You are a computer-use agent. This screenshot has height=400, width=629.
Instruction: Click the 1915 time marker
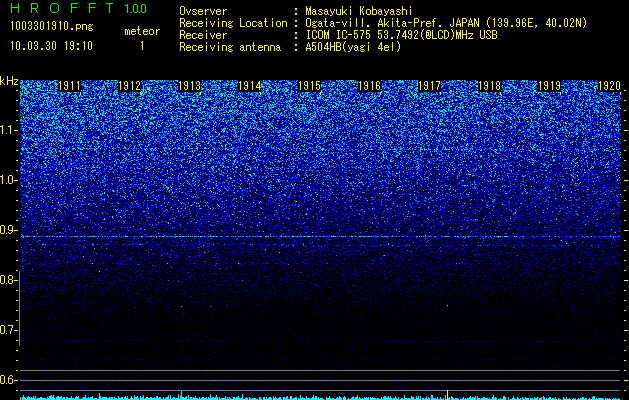pyautogui.click(x=309, y=86)
